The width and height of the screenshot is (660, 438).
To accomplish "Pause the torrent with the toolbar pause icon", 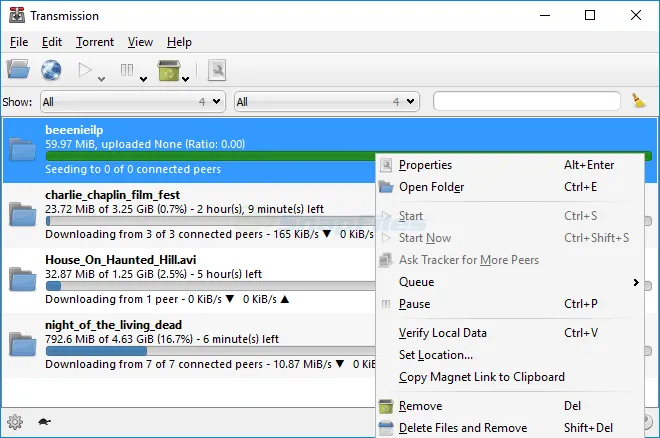I will coord(127,70).
